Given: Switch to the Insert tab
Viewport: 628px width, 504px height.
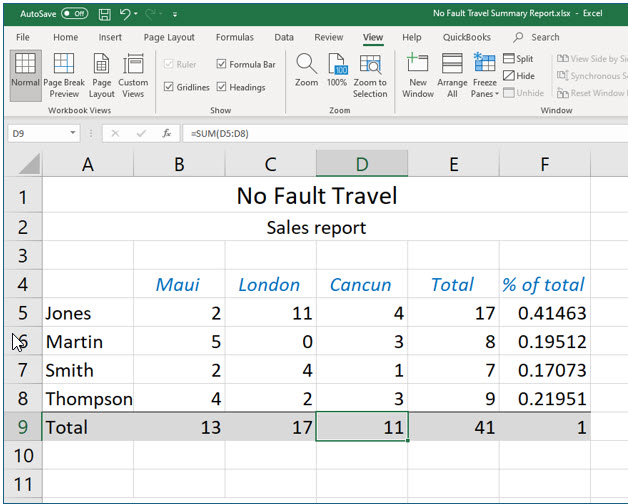Looking at the screenshot, I should pyautogui.click(x=110, y=37).
